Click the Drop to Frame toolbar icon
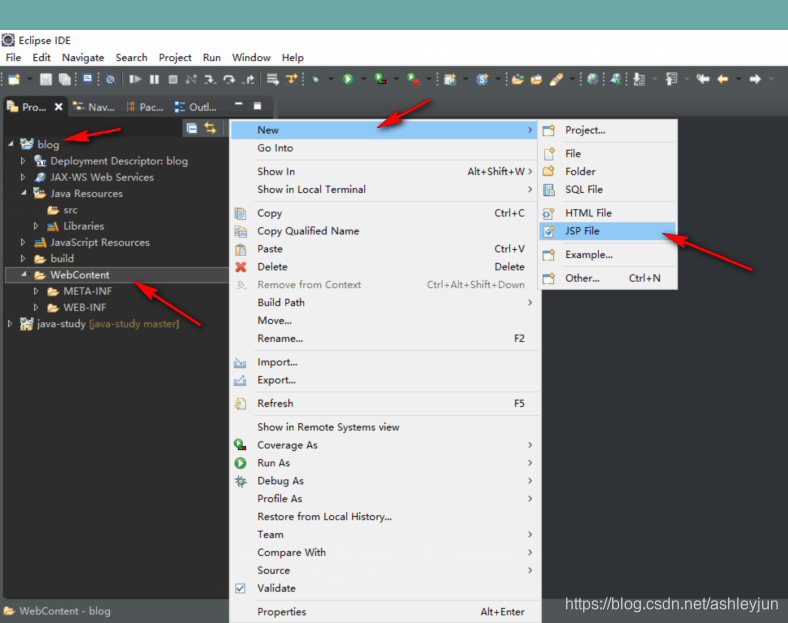The image size is (788, 623). pyautogui.click(x=272, y=79)
